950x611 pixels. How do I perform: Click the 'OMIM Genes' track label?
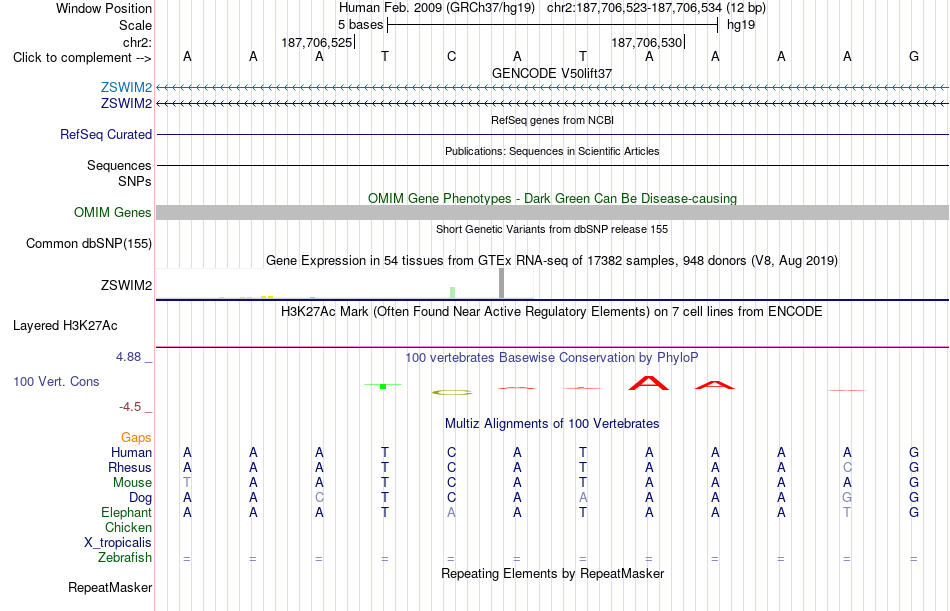pos(112,212)
